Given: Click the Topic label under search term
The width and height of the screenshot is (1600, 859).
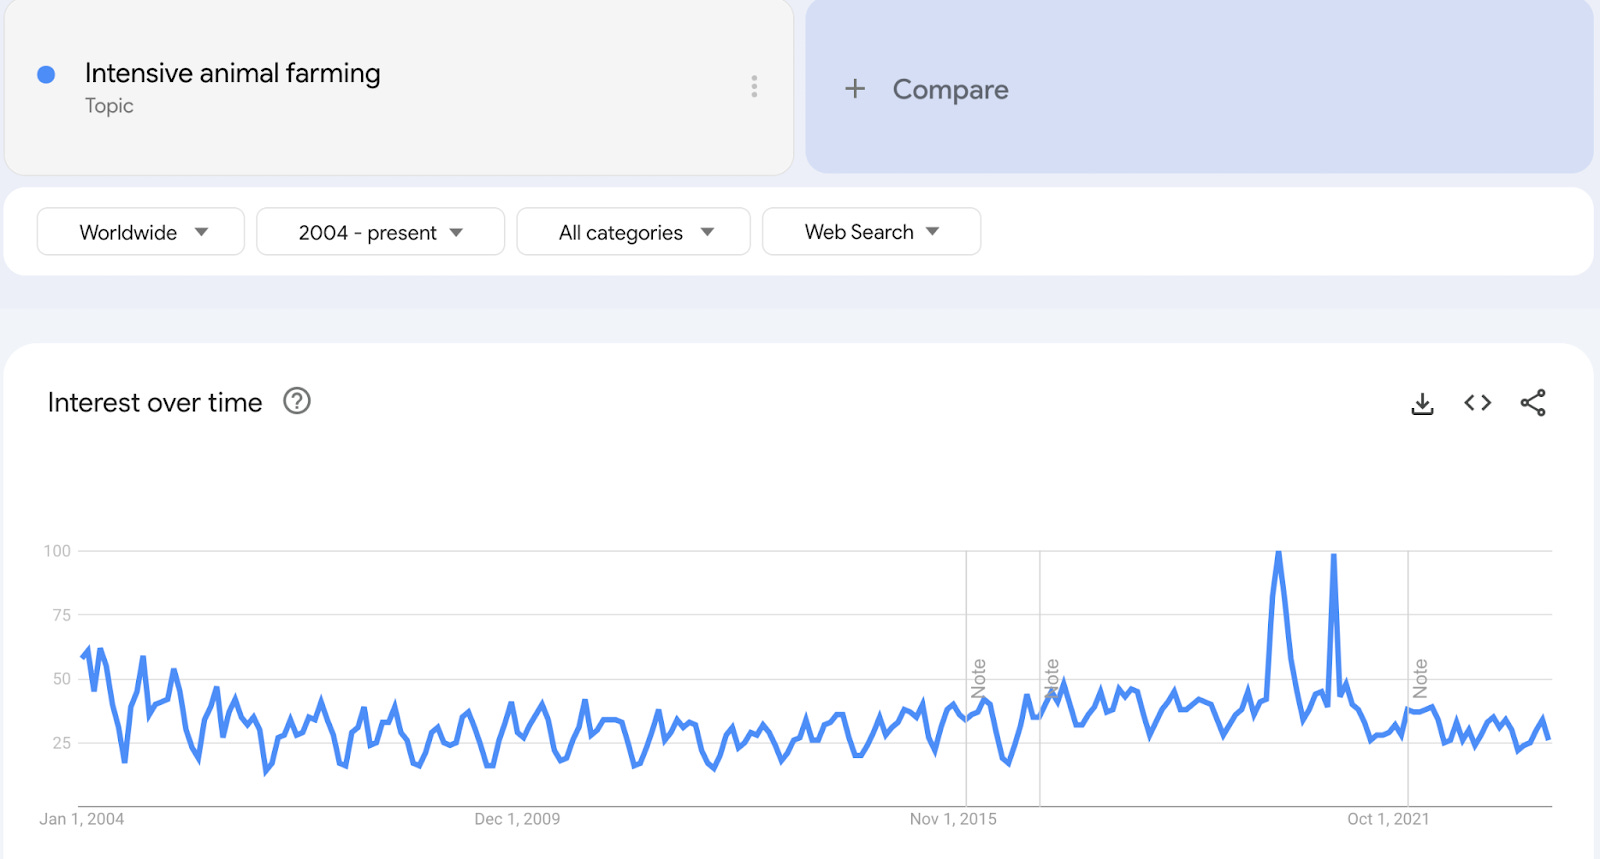Looking at the screenshot, I should [x=109, y=106].
